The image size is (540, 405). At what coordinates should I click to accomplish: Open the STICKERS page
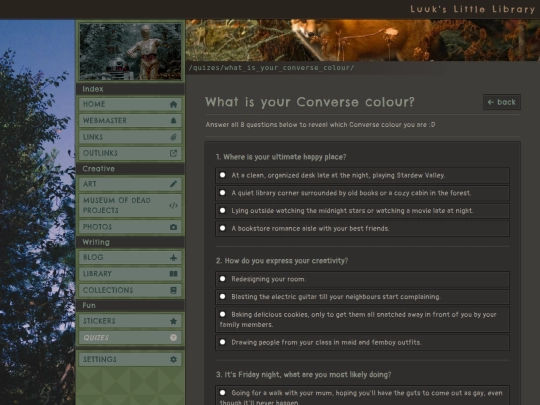click(130, 321)
